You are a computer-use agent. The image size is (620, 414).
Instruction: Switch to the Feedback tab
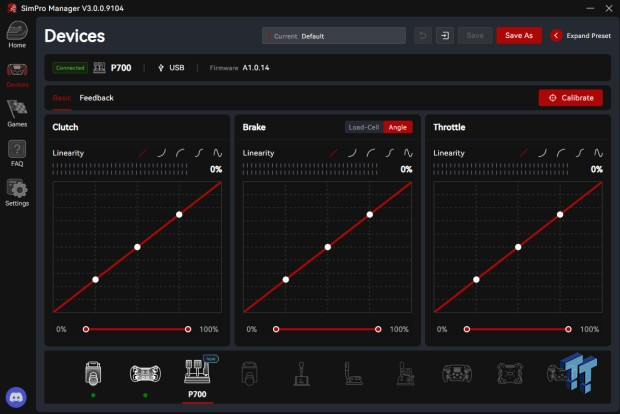96,98
